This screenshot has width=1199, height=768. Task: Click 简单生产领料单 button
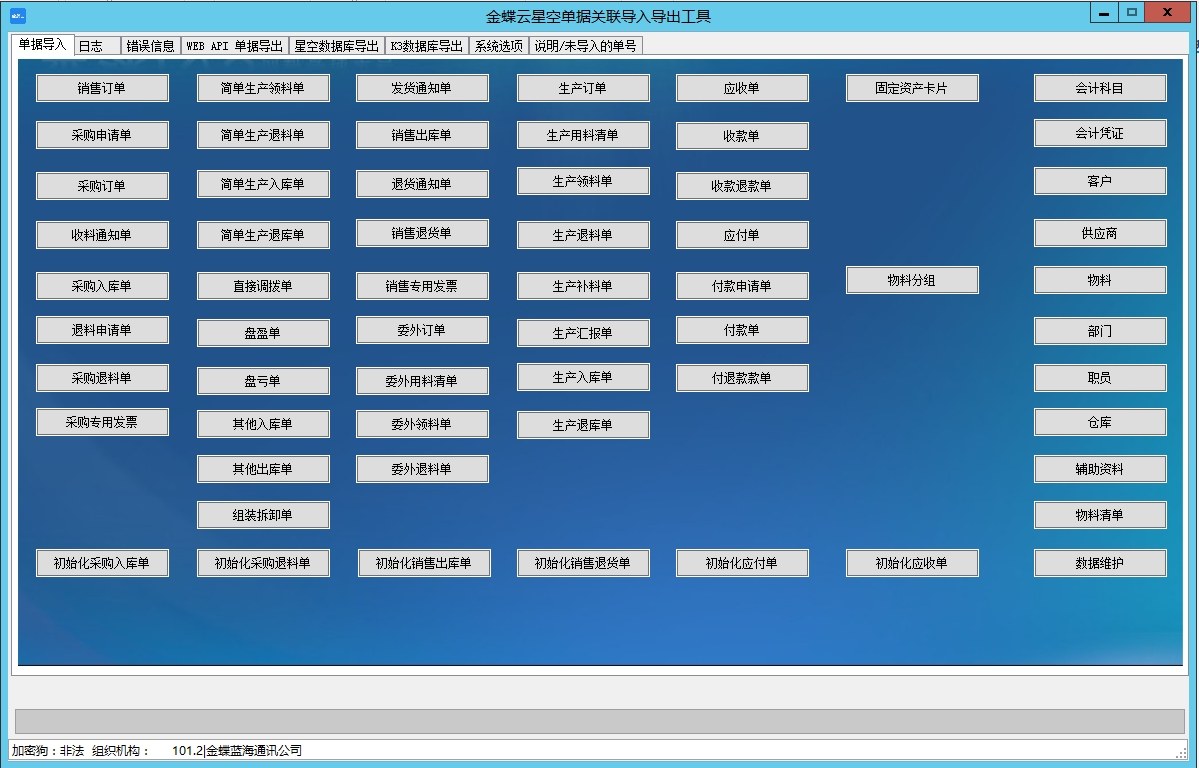tap(263, 88)
